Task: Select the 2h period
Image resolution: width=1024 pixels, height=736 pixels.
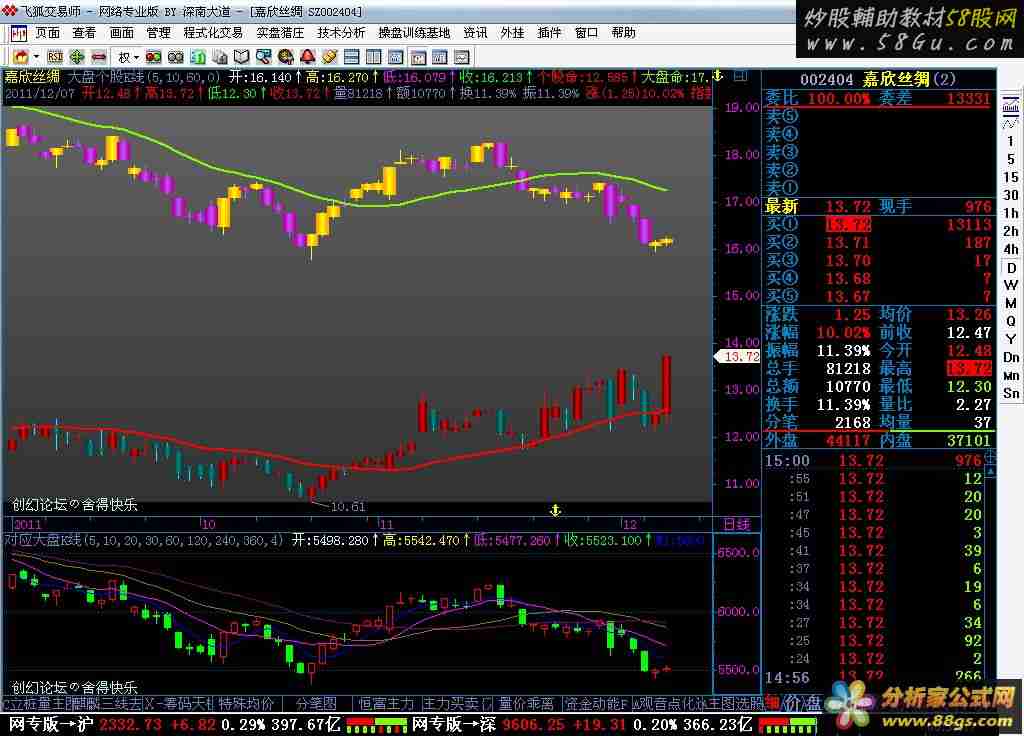Action: tap(1011, 231)
